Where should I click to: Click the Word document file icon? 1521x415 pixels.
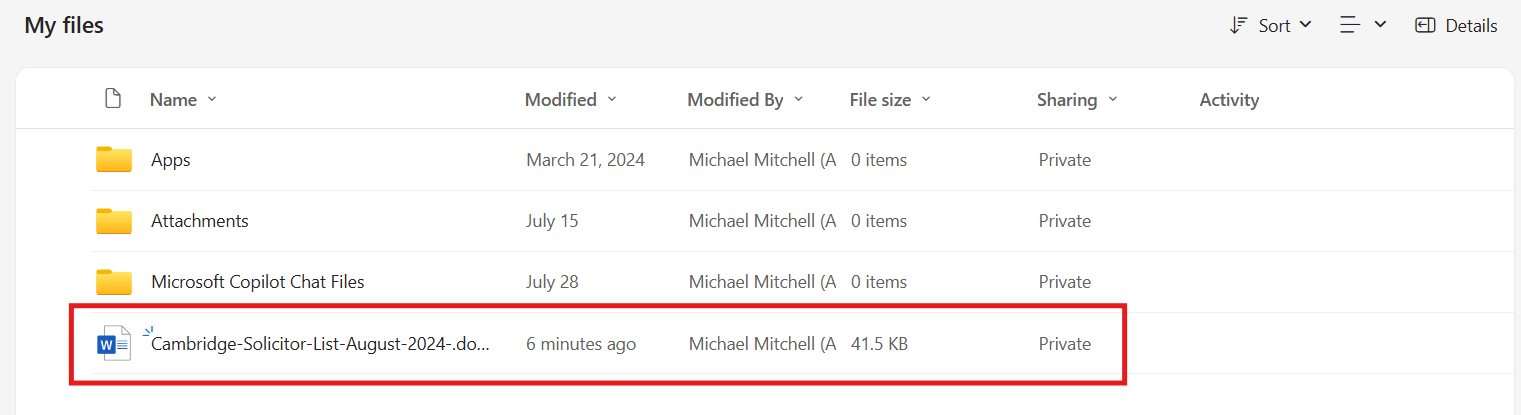click(114, 343)
